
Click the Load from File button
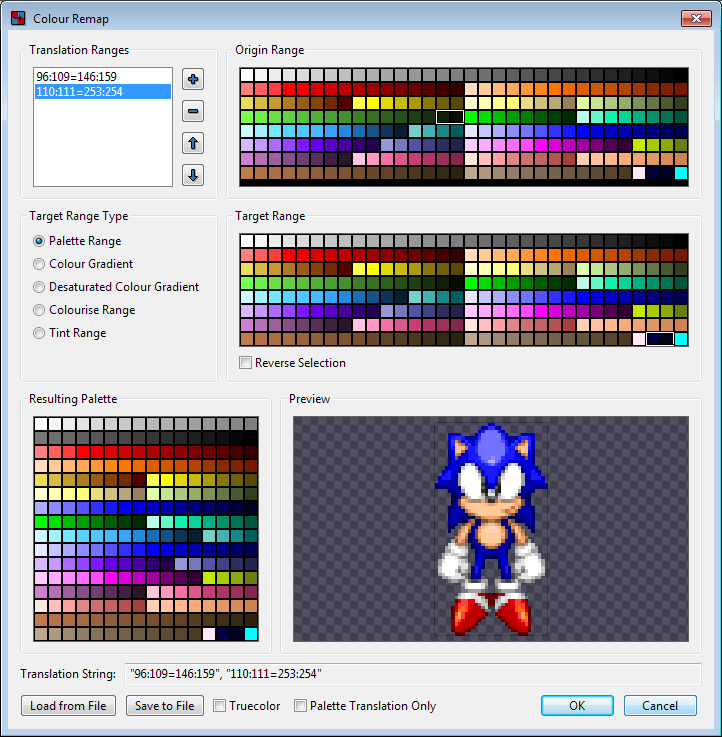tap(68, 706)
